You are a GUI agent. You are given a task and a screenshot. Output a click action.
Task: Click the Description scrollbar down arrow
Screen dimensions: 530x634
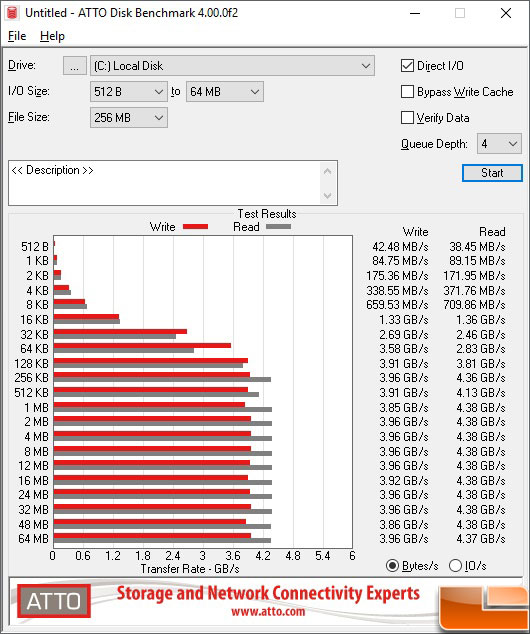tap(327, 196)
